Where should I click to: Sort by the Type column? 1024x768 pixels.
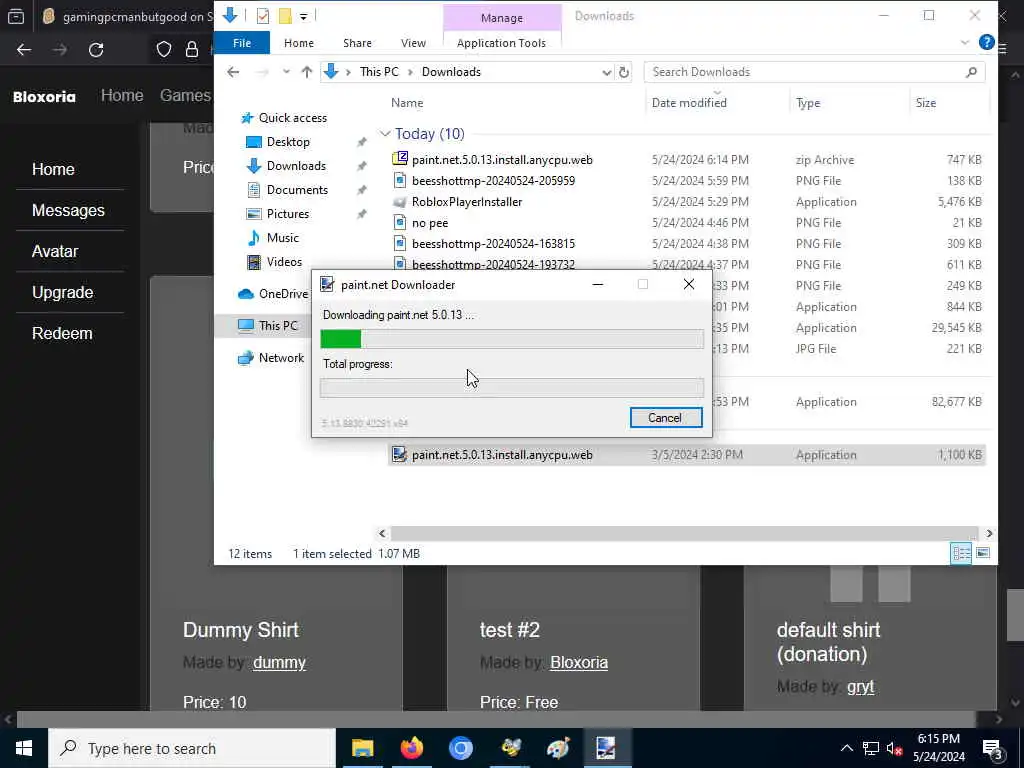coord(808,103)
